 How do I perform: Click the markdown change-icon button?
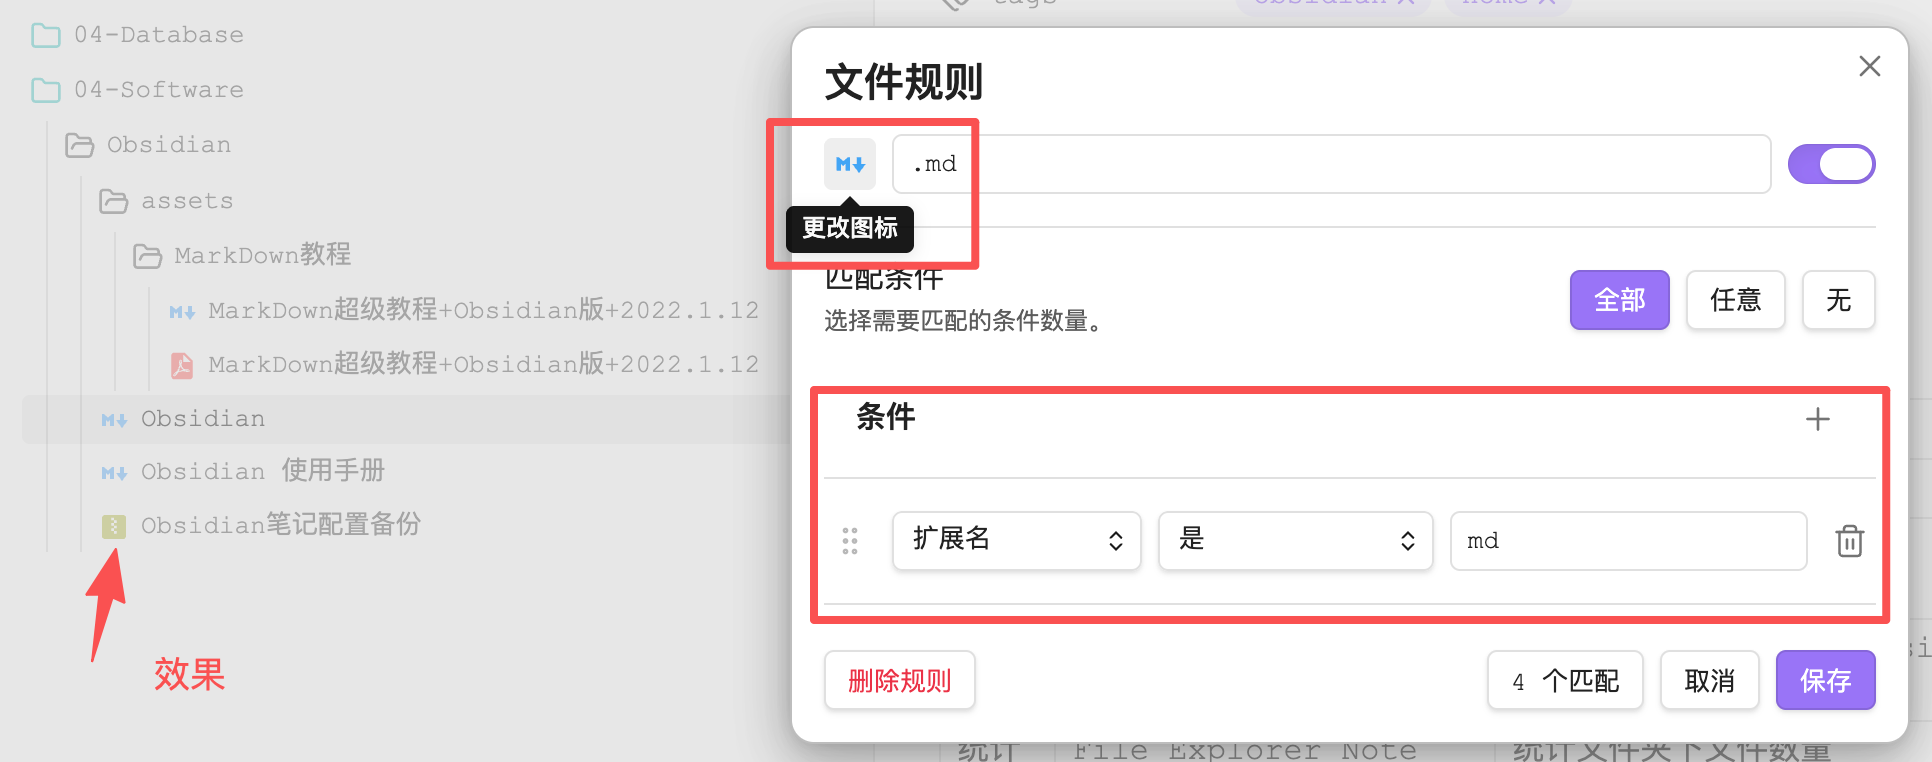(849, 164)
